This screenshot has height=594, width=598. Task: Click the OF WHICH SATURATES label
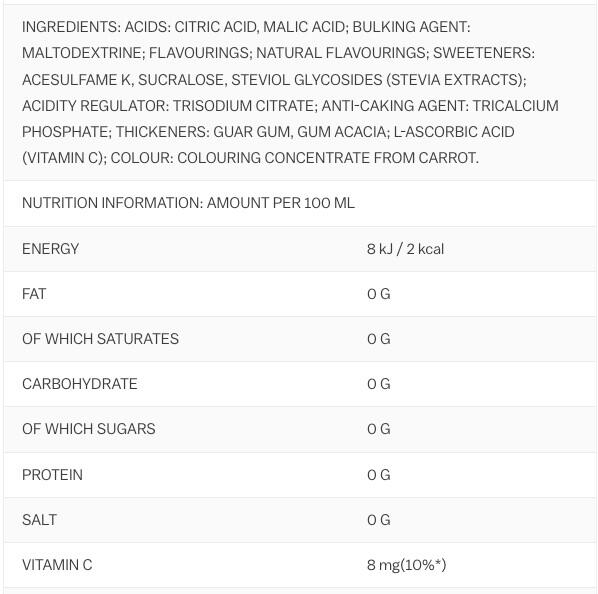(100, 339)
